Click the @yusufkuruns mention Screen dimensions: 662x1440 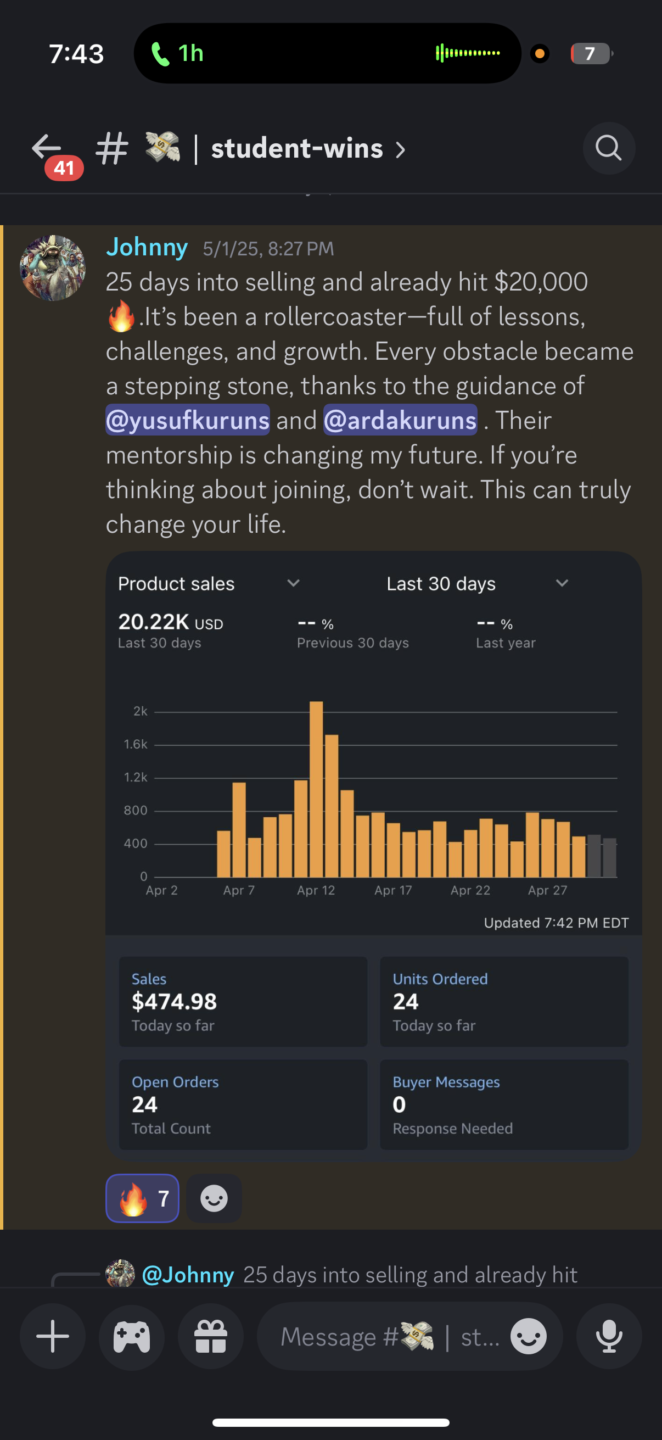[187, 420]
